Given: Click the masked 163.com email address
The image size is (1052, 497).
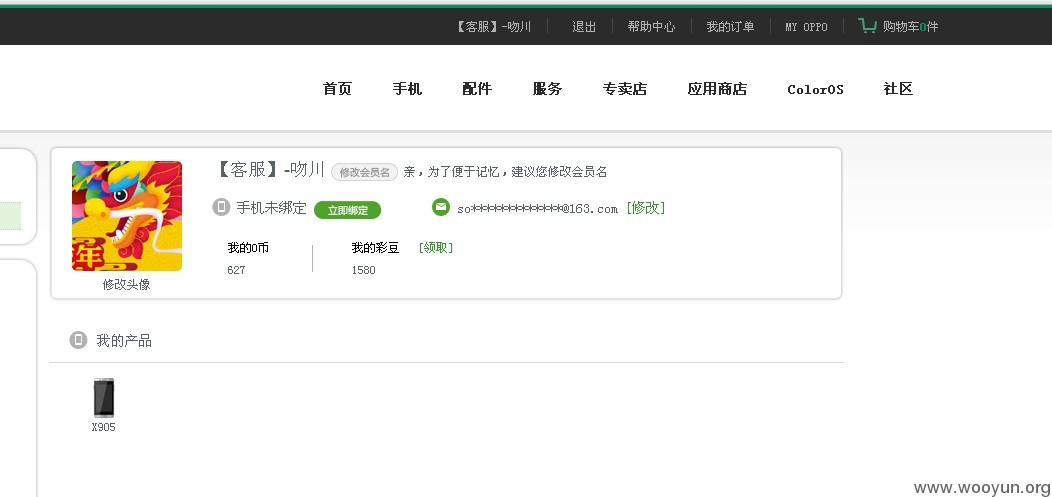Looking at the screenshot, I should point(537,209).
